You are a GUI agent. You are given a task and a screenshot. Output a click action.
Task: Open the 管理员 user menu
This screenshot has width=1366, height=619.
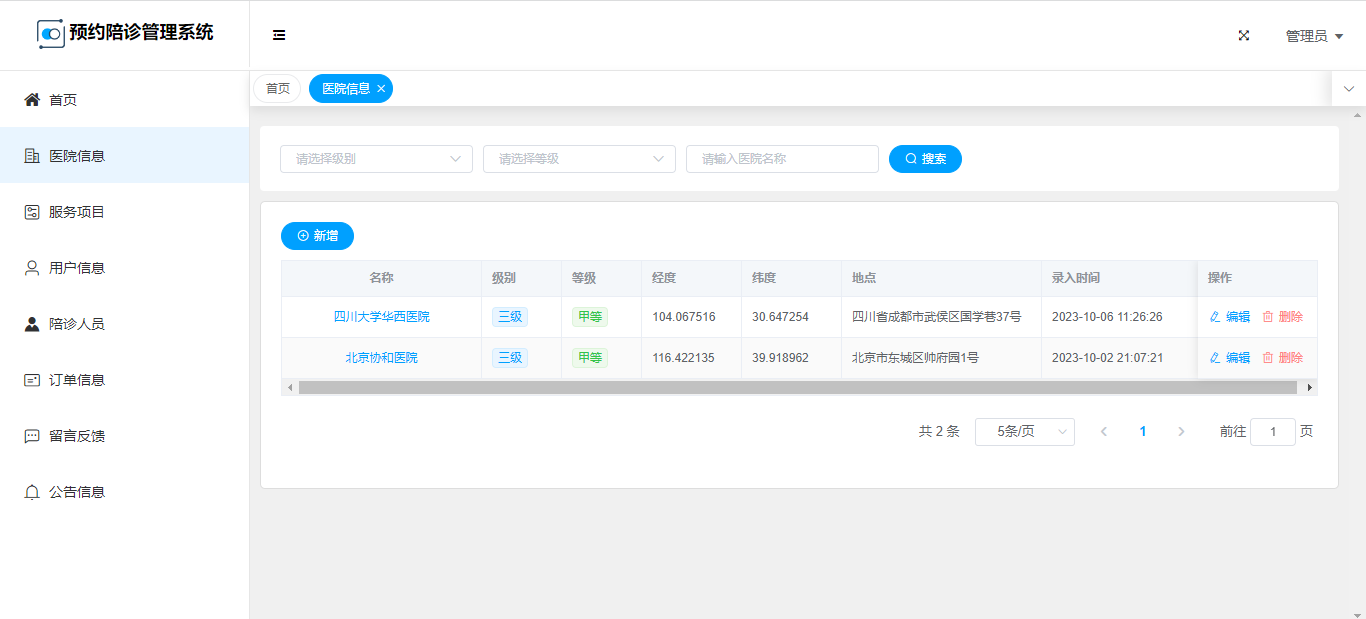point(1313,36)
